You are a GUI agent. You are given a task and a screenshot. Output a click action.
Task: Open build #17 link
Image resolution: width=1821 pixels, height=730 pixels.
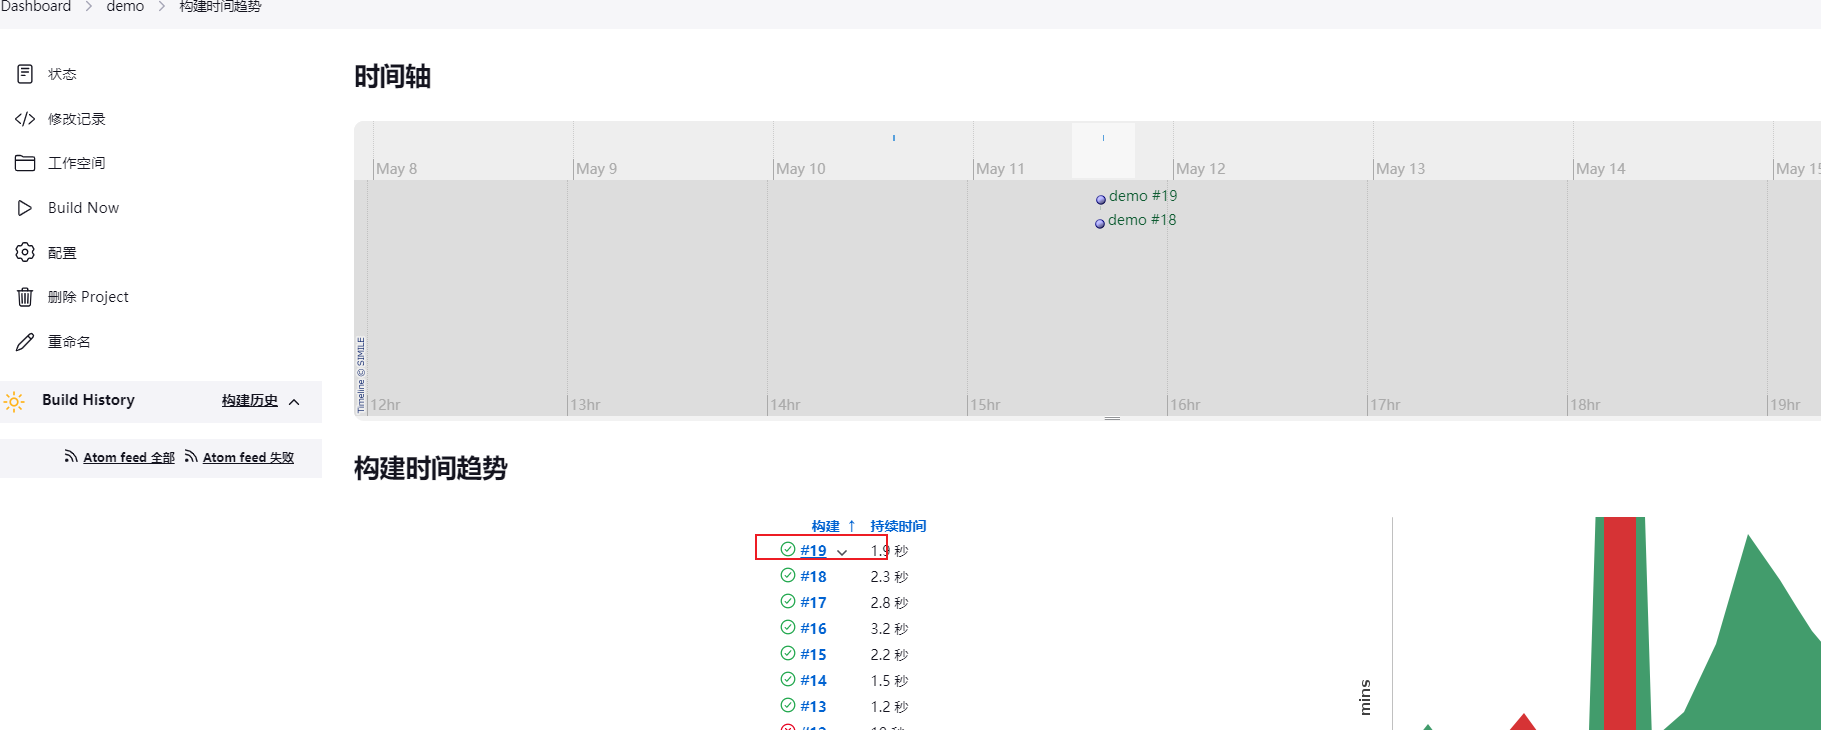pyautogui.click(x=813, y=603)
